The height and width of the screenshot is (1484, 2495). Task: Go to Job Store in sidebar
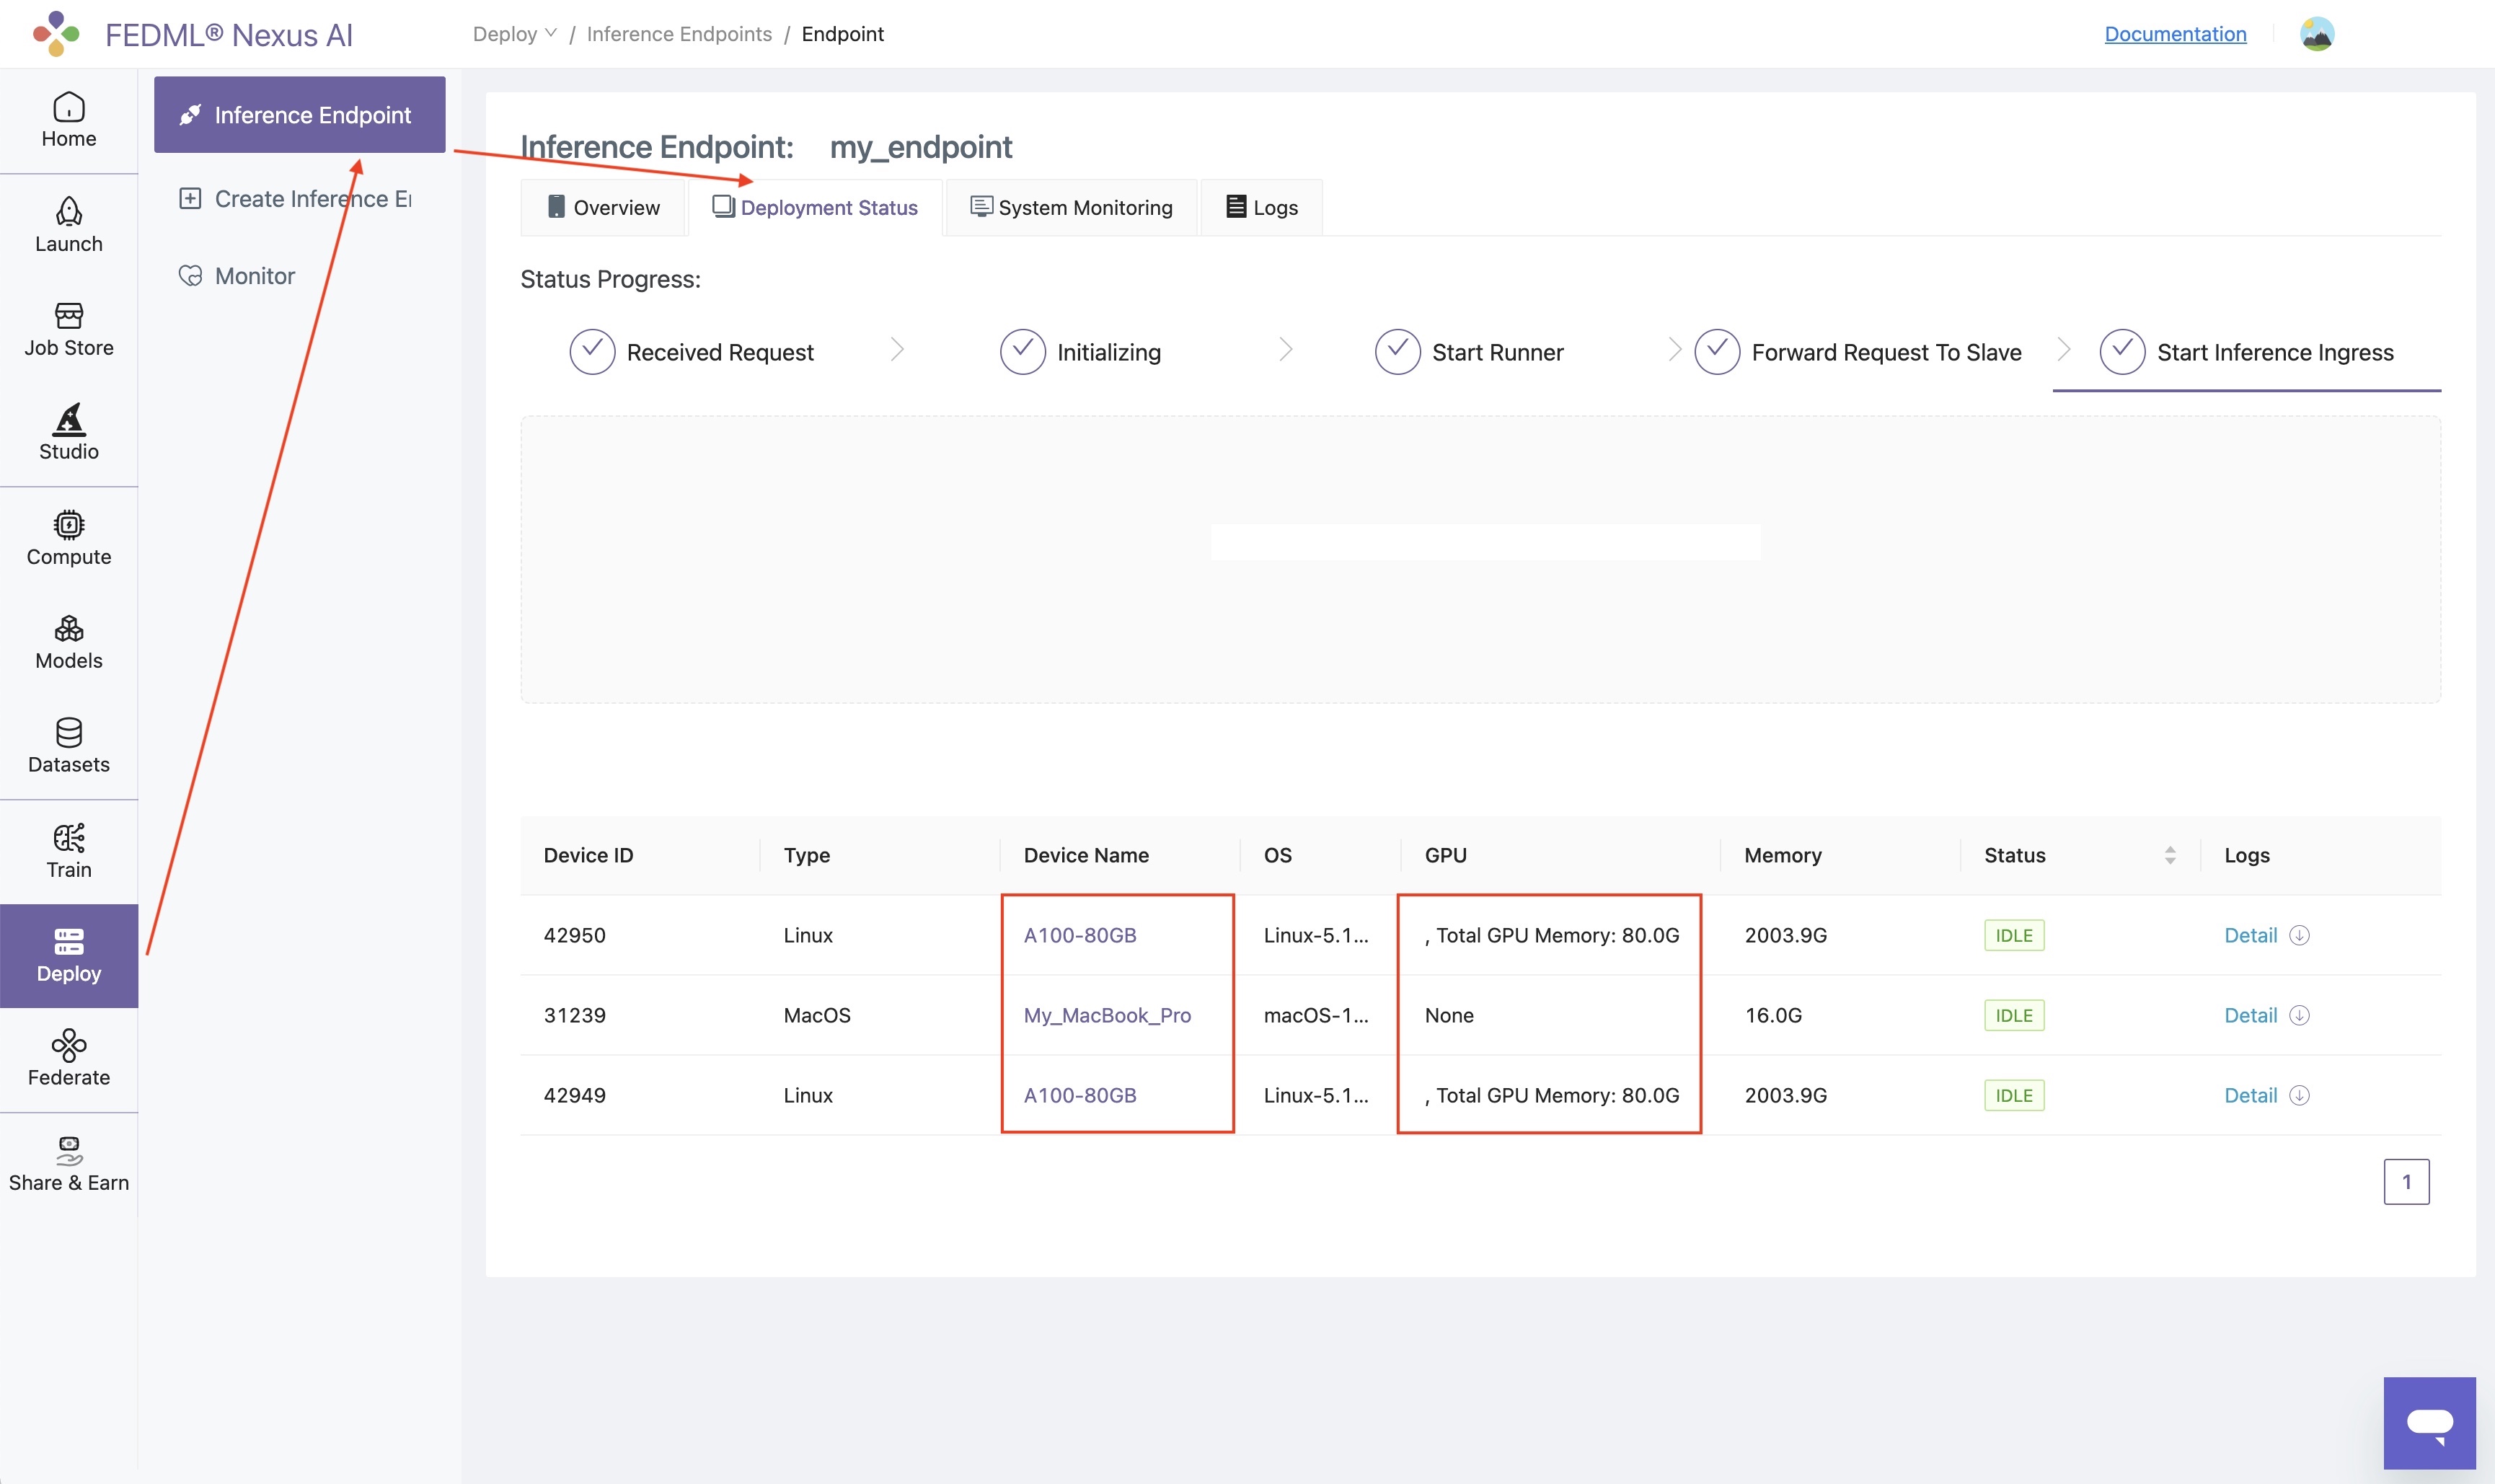tap(68, 329)
